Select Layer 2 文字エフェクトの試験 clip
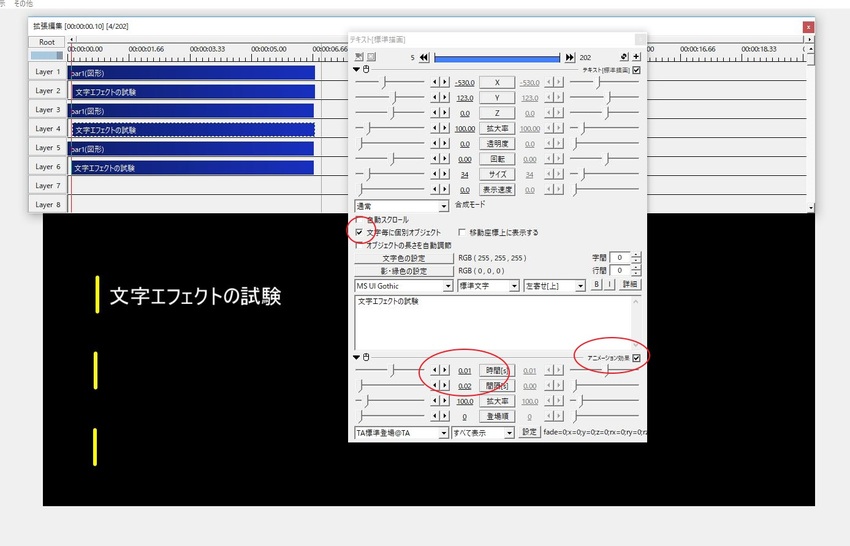Image resolution: width=850 pixels, height=546 pixels. tap(194, 92)
